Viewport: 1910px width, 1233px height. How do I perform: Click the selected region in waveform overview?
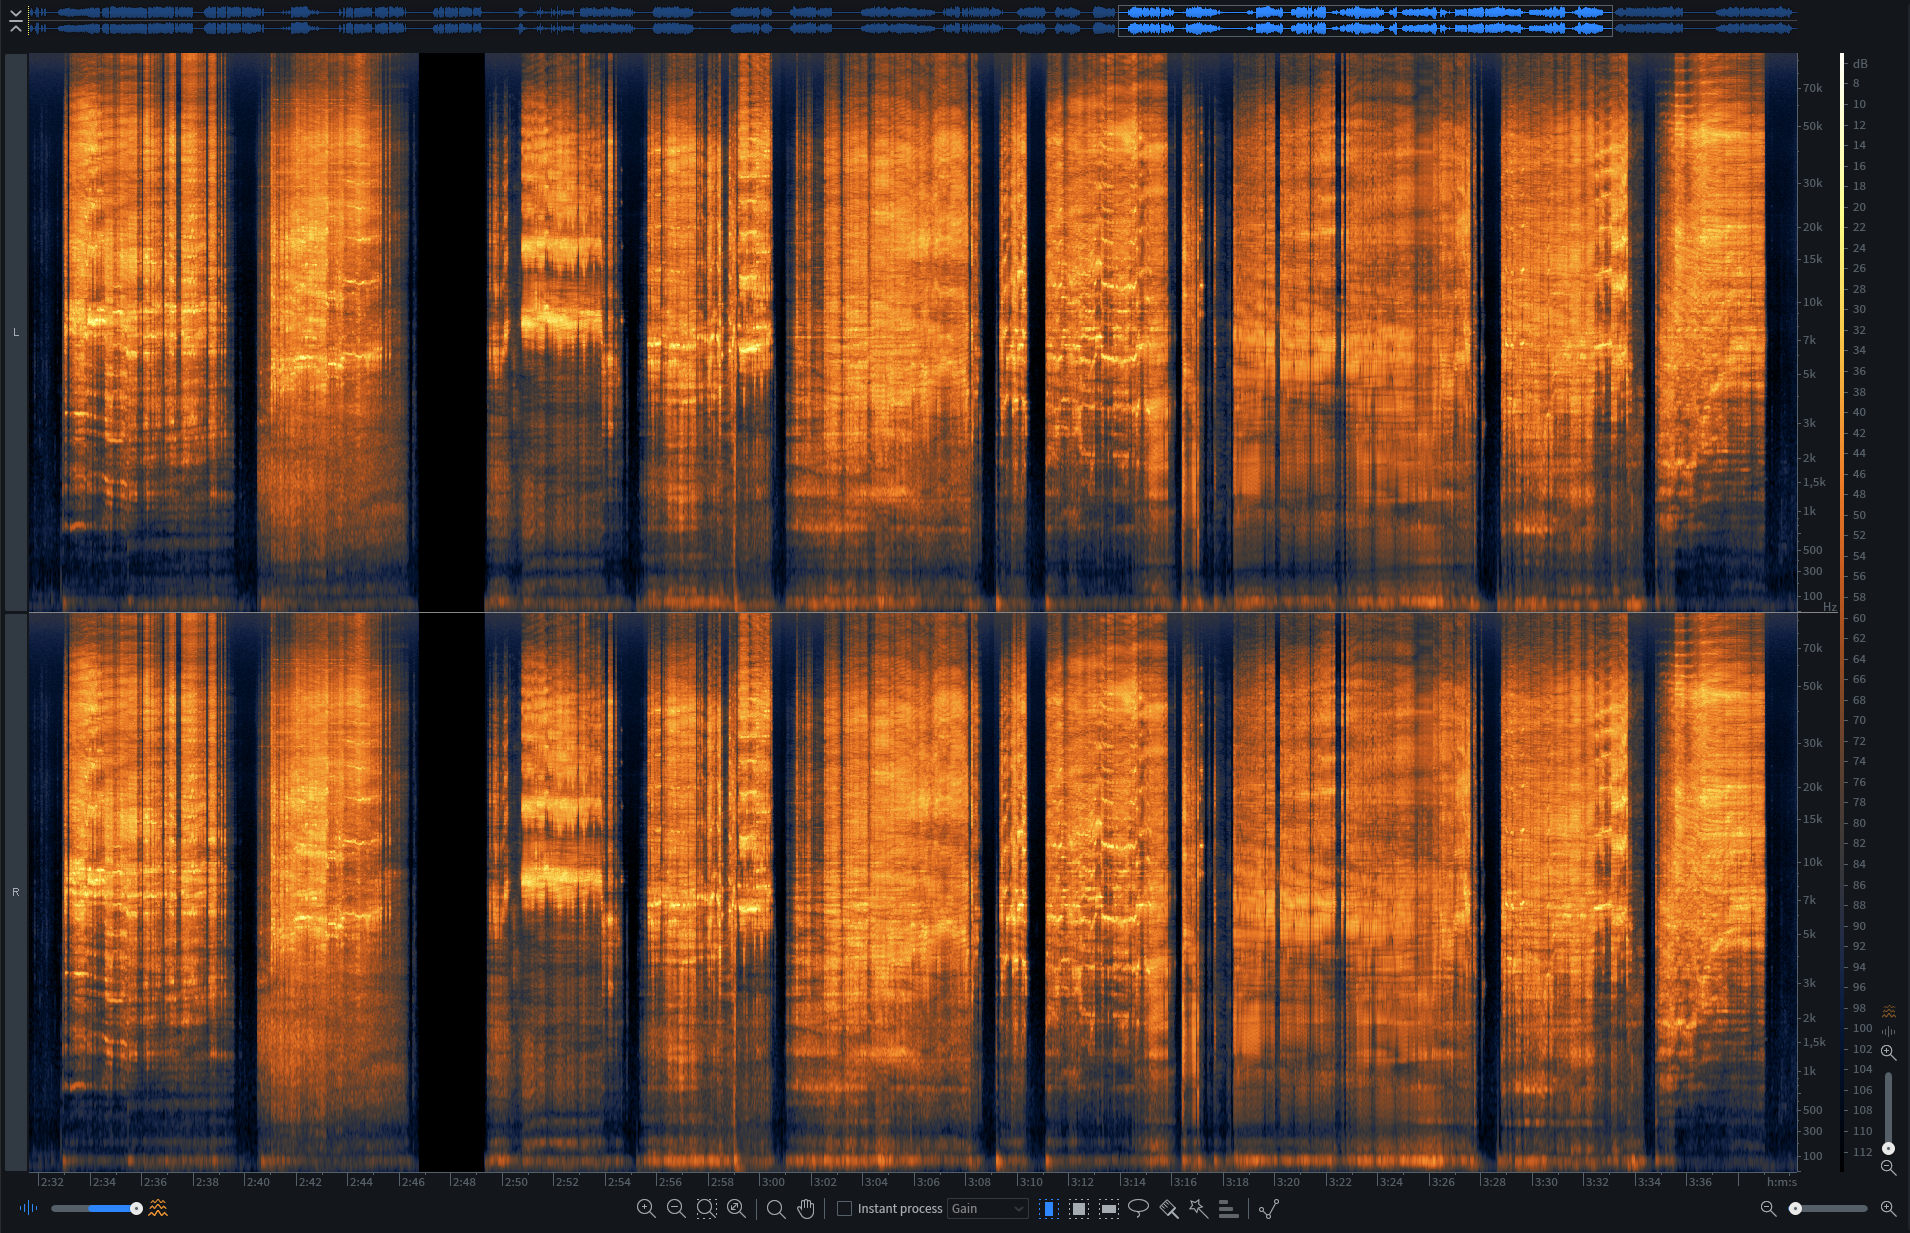1364,20
